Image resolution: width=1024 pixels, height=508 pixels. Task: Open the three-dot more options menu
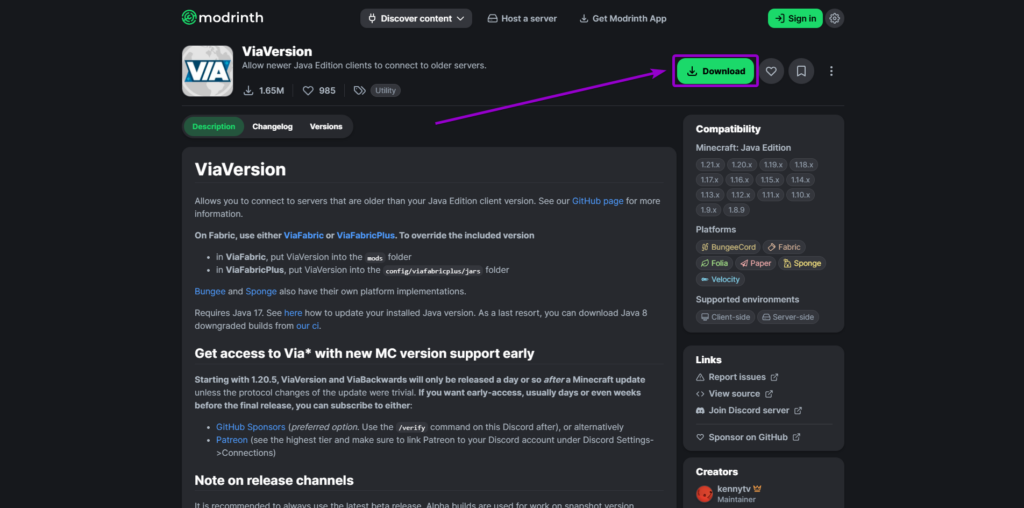(831, 71)
